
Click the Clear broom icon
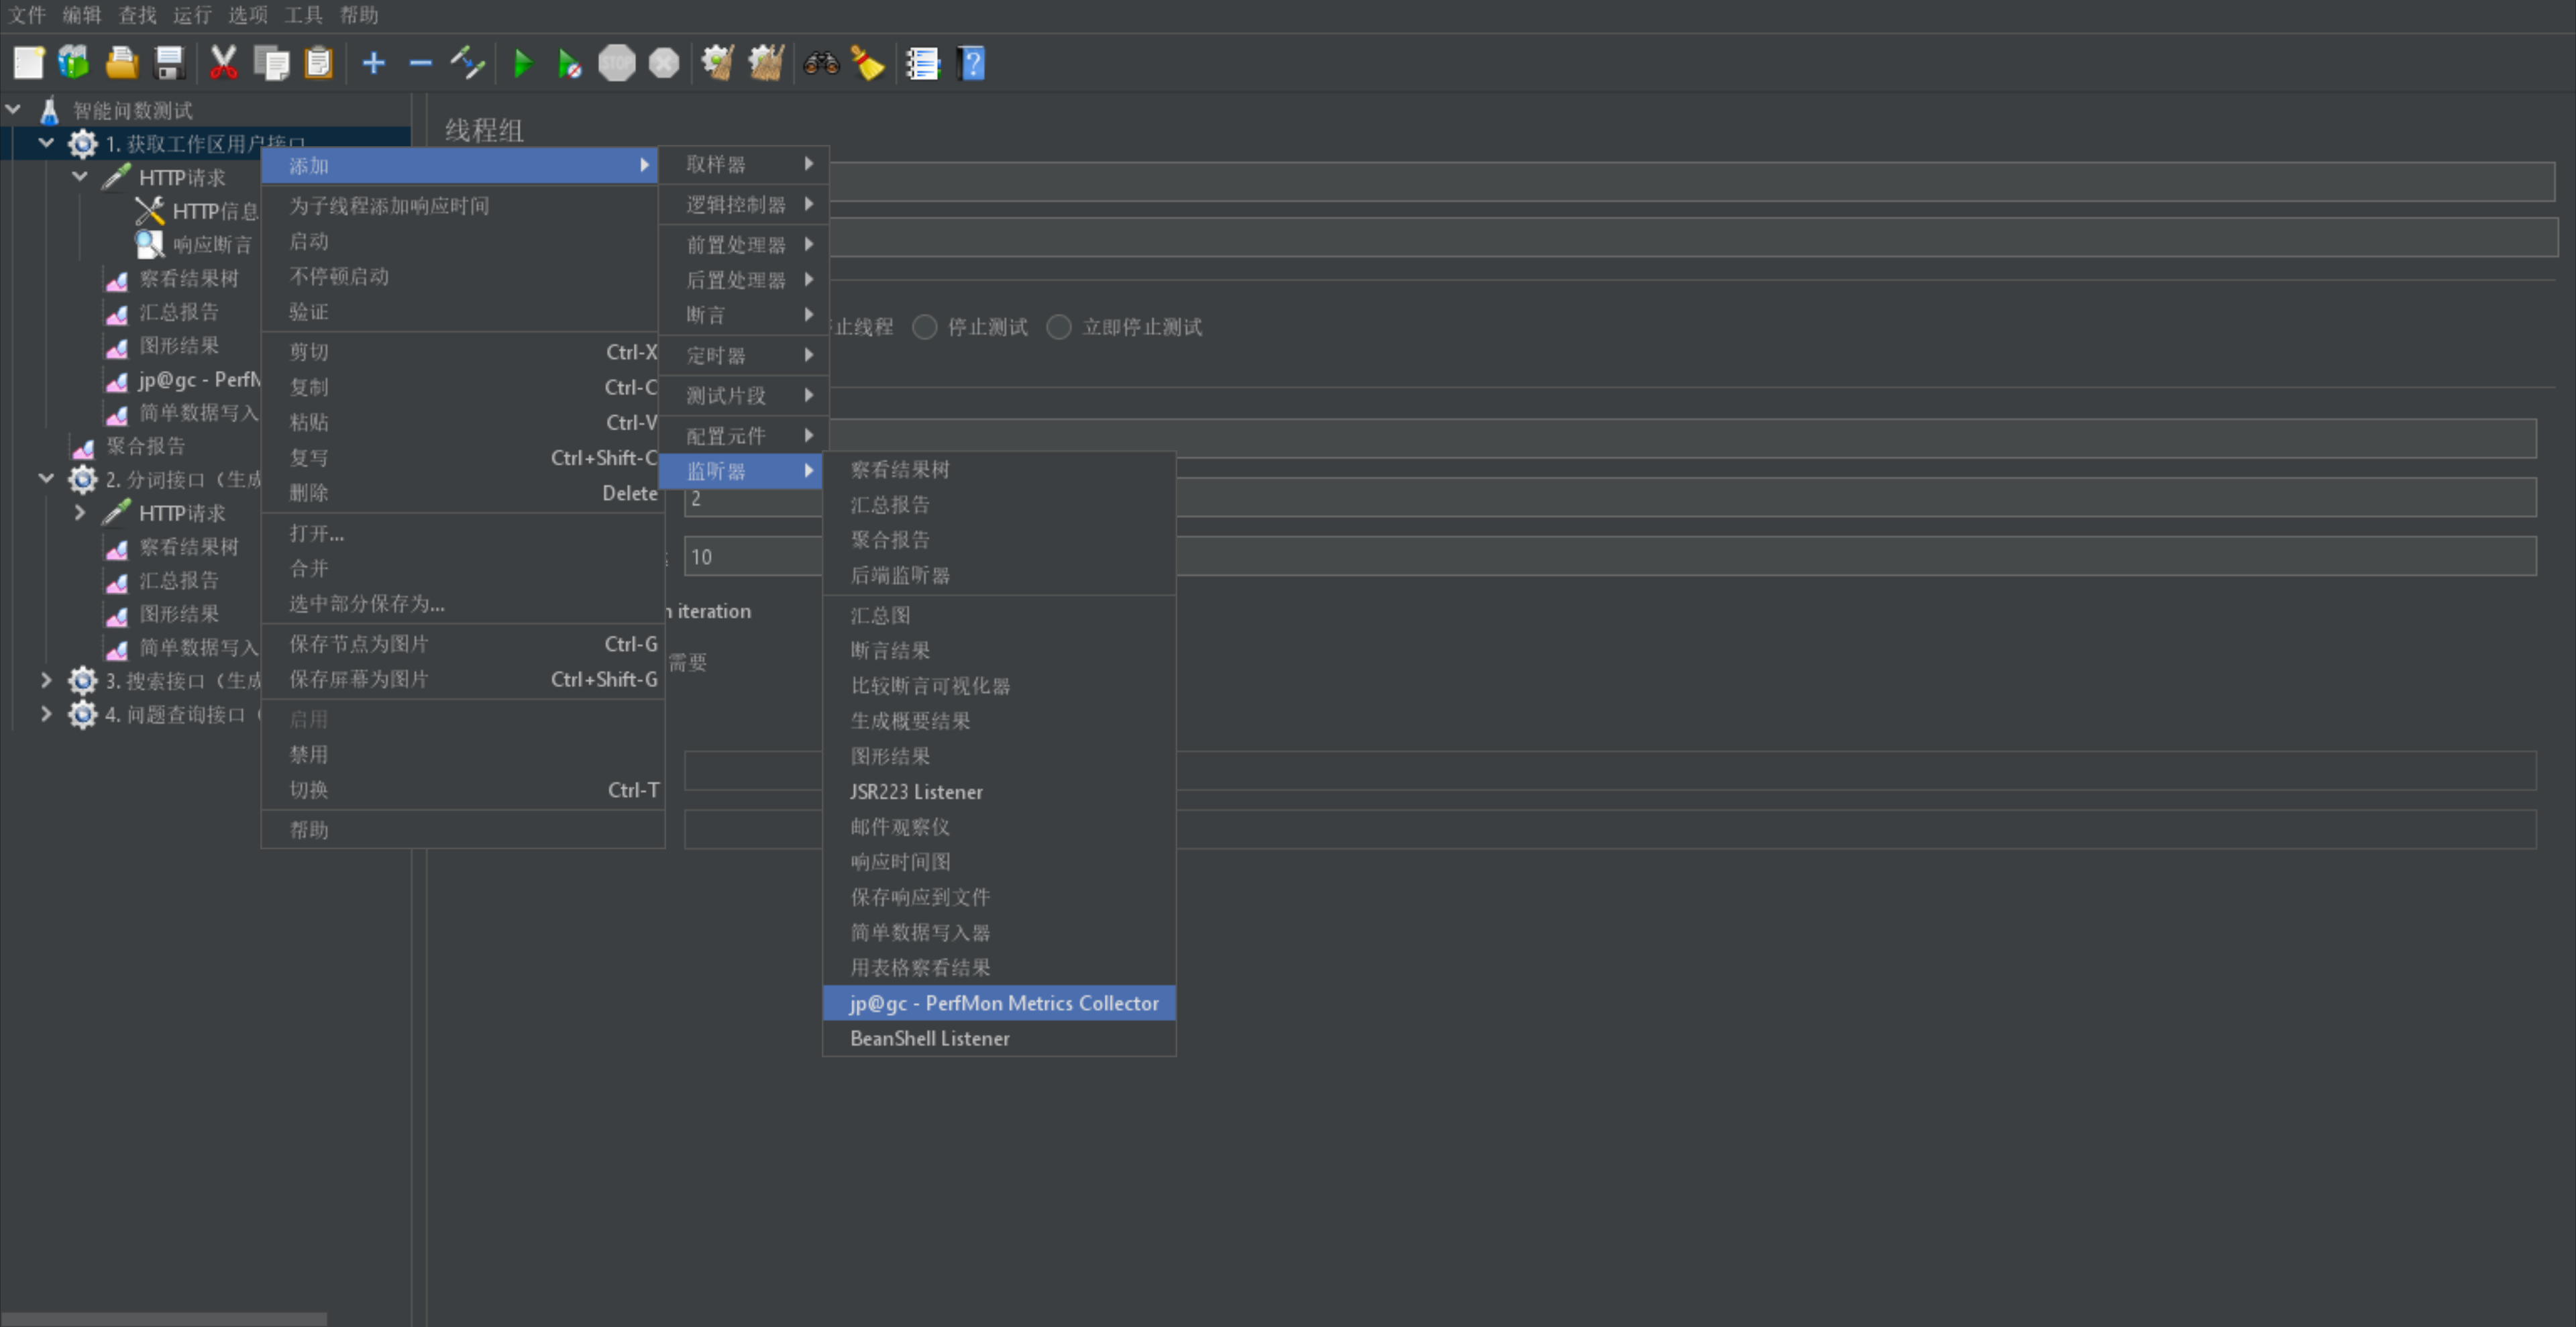point(718,63)
